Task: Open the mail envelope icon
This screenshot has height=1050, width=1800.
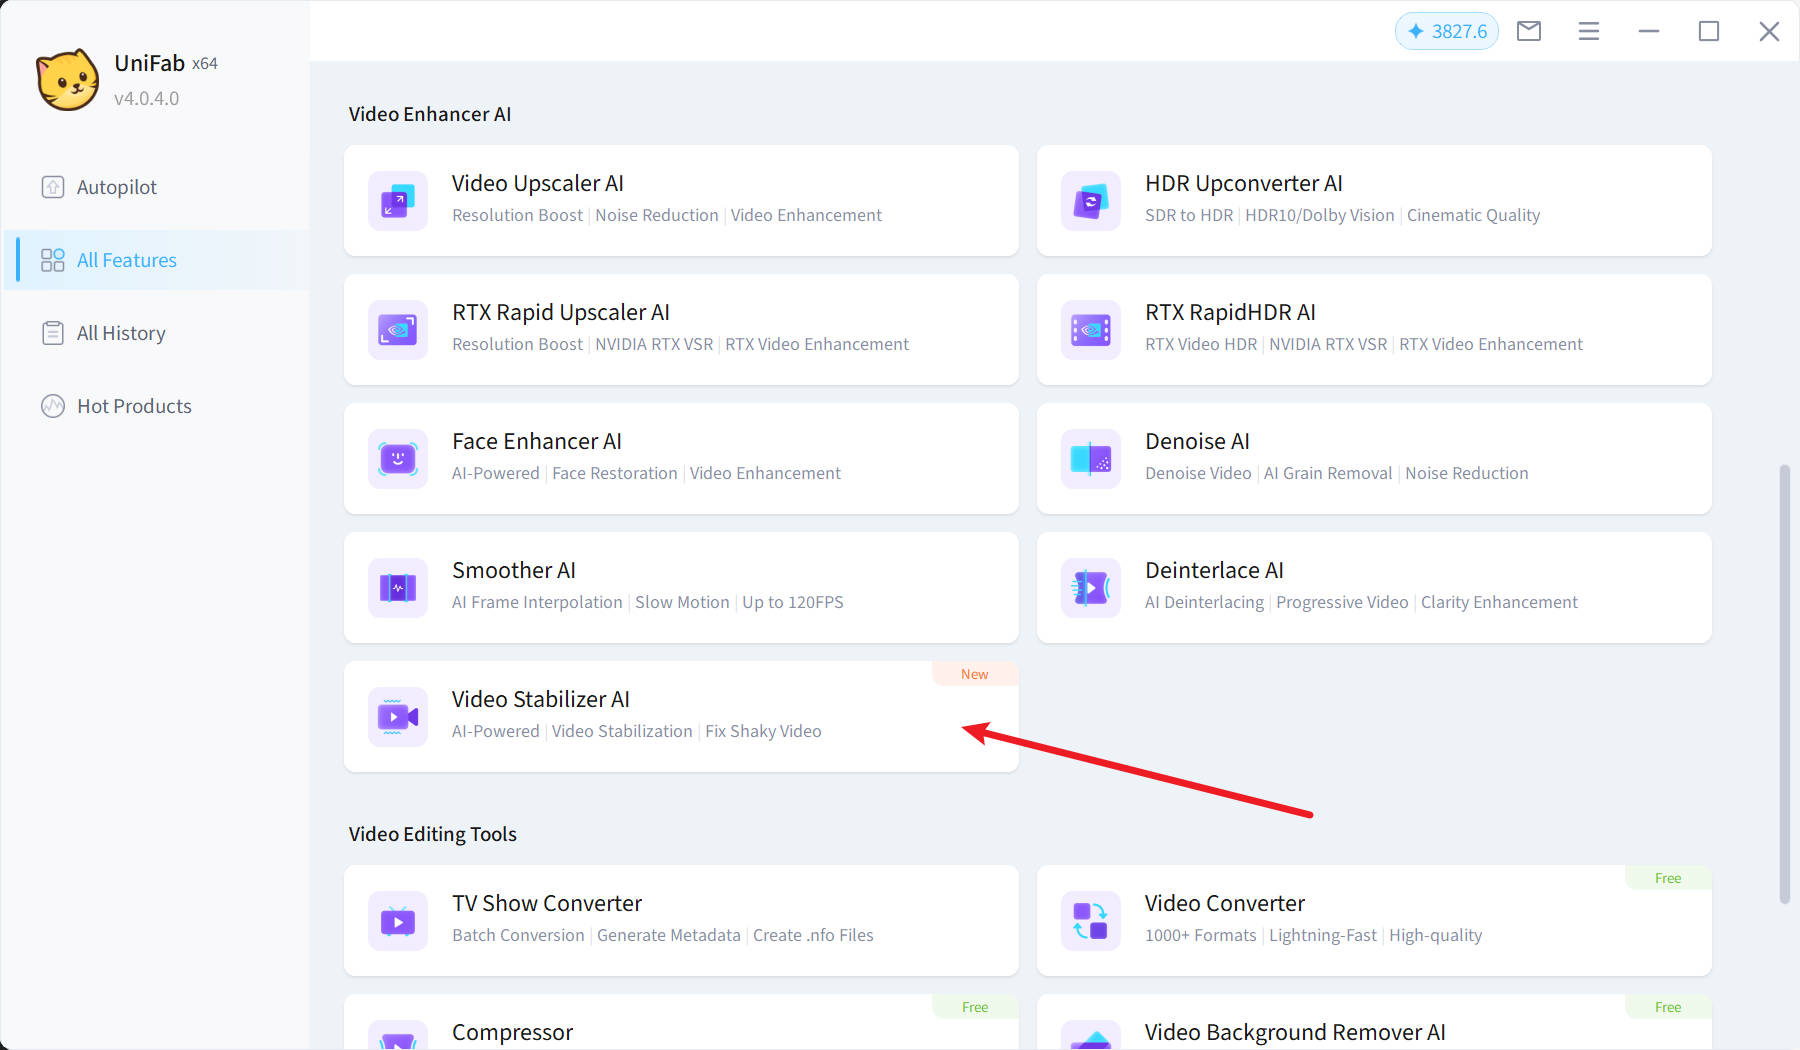Action: 1528,31
